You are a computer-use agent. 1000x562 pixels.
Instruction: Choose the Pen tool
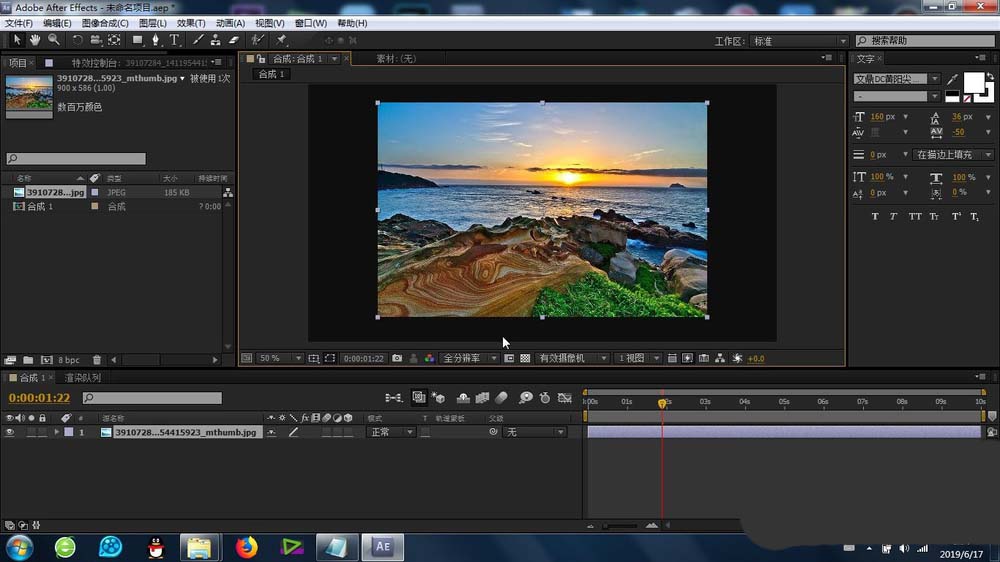[x=156, y=40]
